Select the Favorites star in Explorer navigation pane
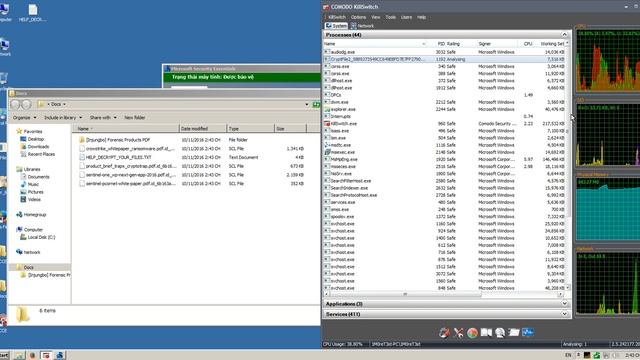The width and height of the screenshot is (640, 360). coord(19,131)
